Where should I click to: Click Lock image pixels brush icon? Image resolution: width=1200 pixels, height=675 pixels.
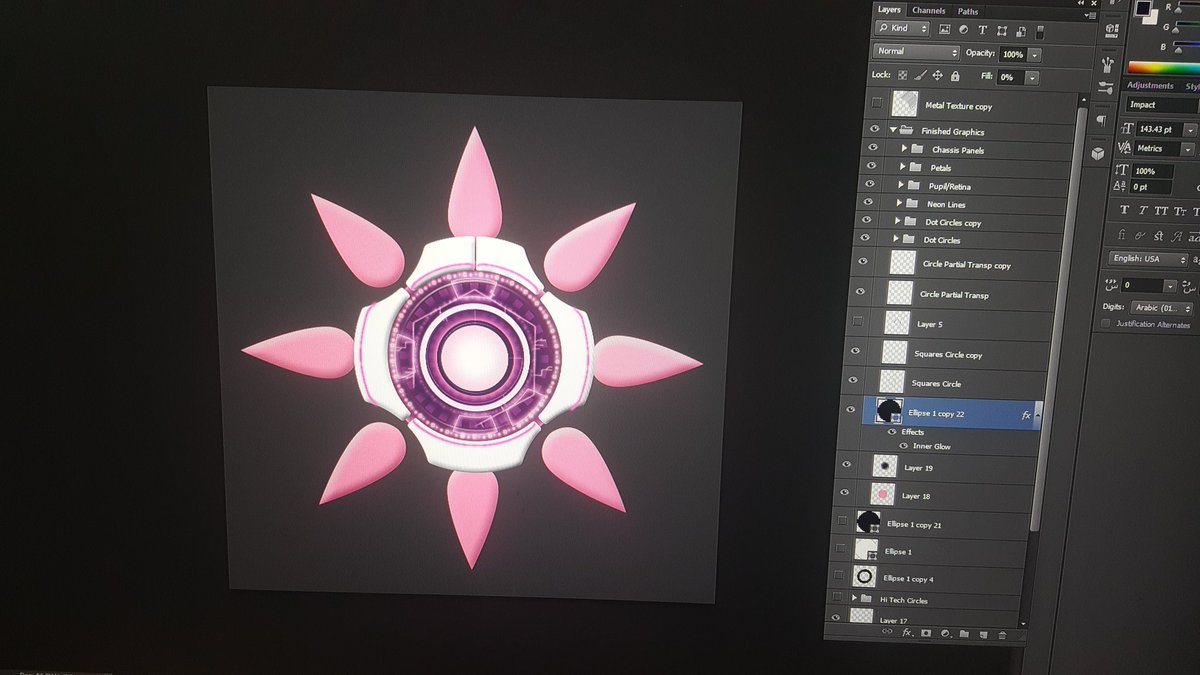(x=921, y=75)
